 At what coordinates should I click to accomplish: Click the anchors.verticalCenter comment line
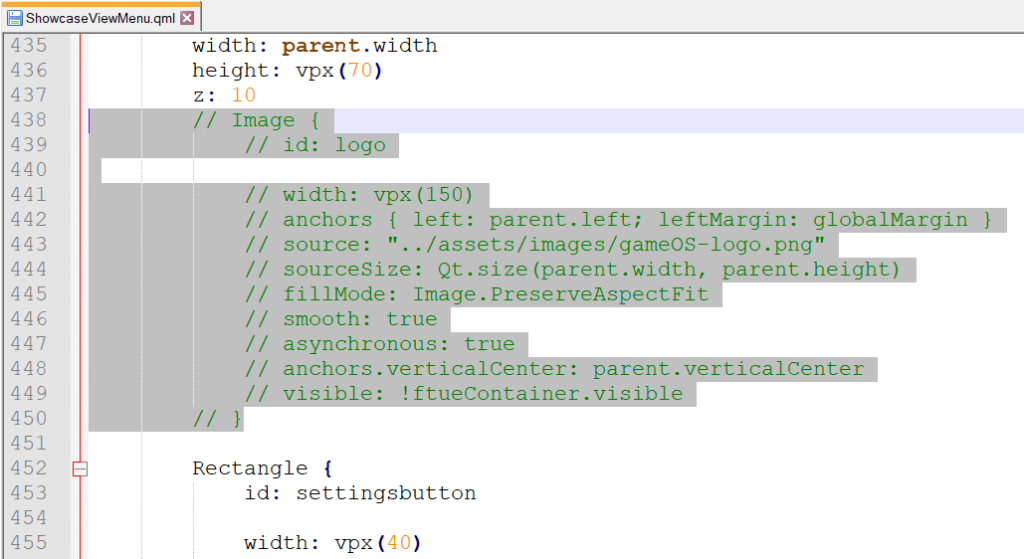point(554,368)
